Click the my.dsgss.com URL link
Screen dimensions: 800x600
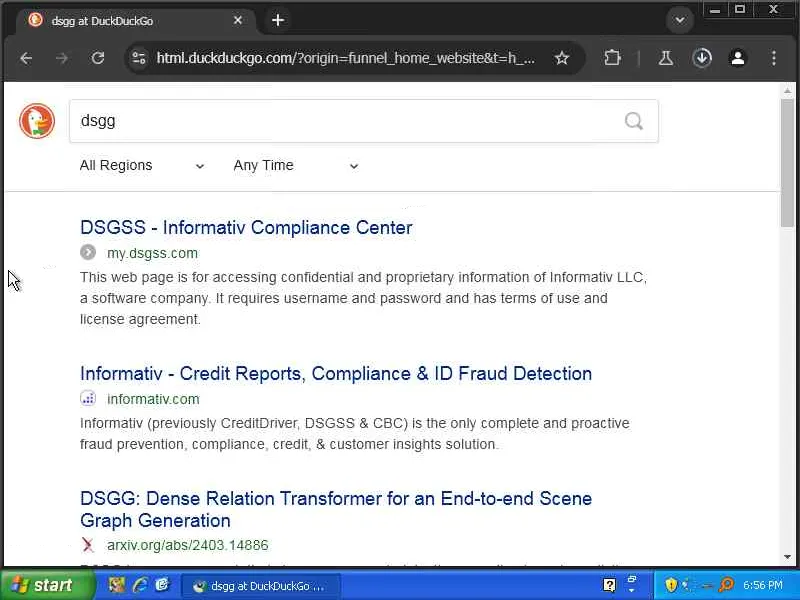point(152,253)
